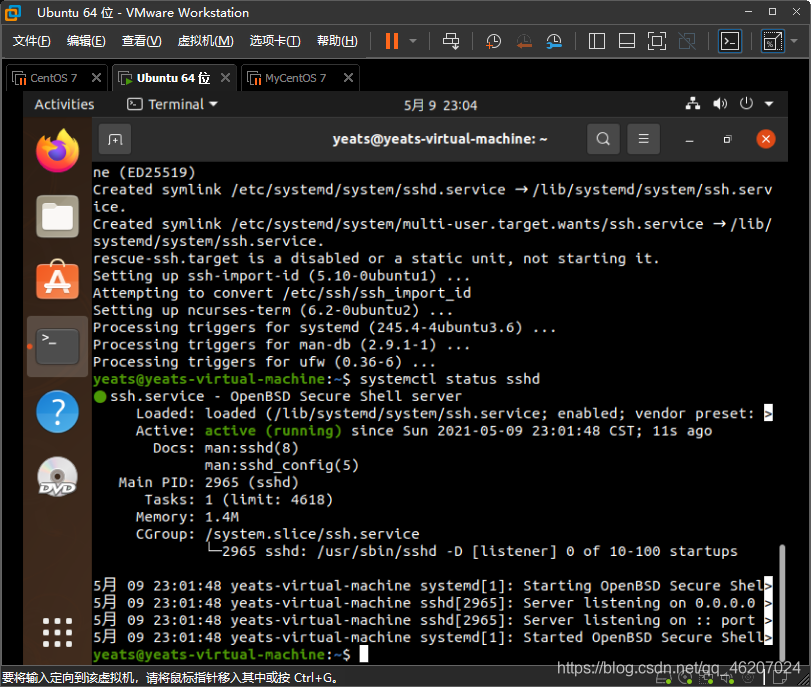Open the 编辑(E) menu
Image resolution: width=811 pixels, height=687 pixels.
(86, 41)
